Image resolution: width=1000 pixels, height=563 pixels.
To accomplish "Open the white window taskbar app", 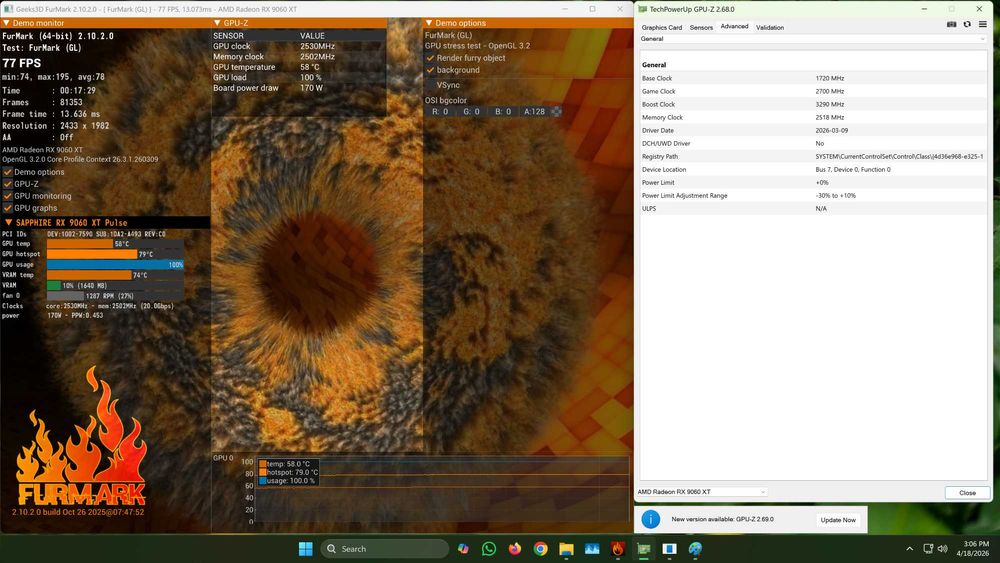I will [x=669, y=548].
